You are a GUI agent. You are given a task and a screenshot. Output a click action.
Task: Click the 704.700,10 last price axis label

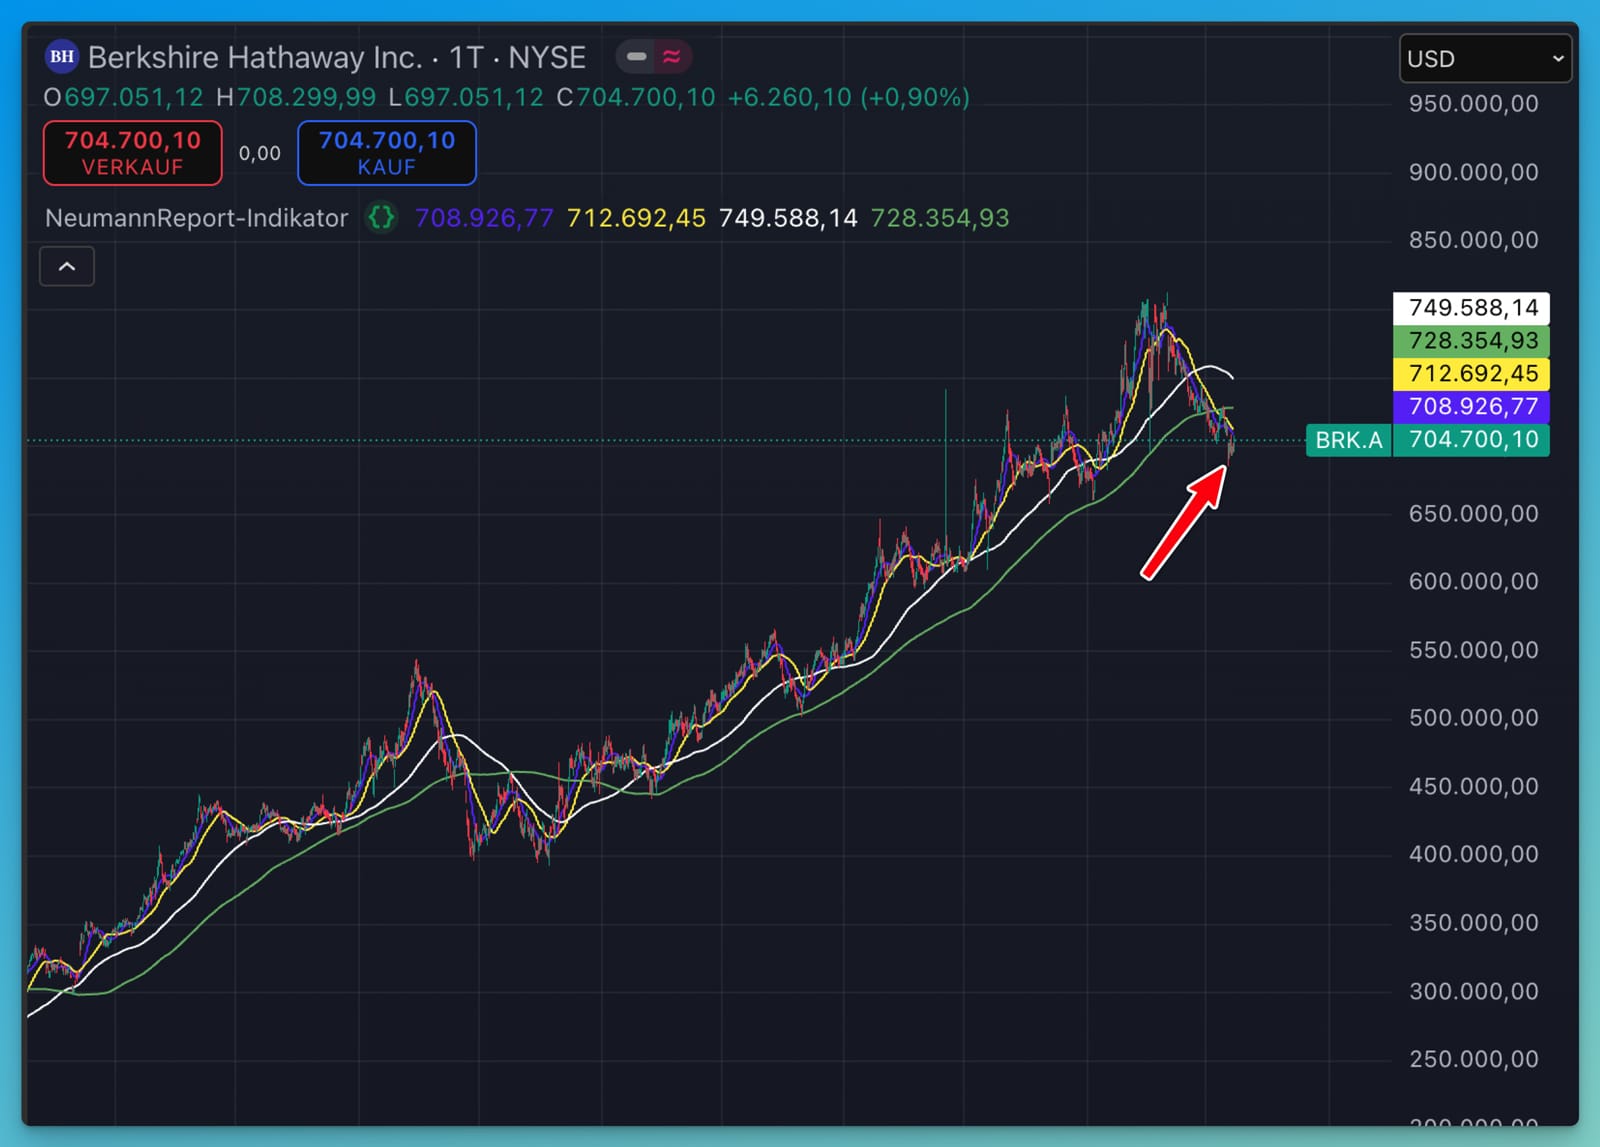point(1471,440)
